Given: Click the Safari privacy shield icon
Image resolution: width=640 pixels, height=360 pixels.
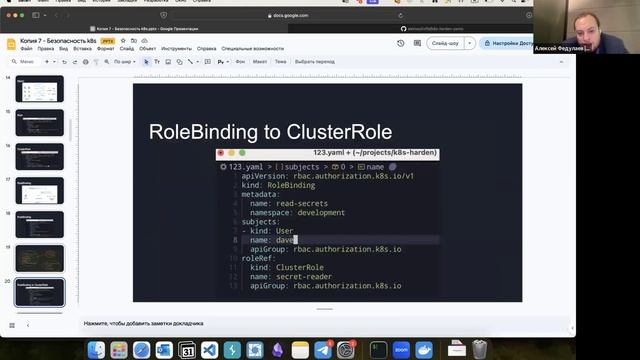Looking at the screenshot, I should click(164, 16).
